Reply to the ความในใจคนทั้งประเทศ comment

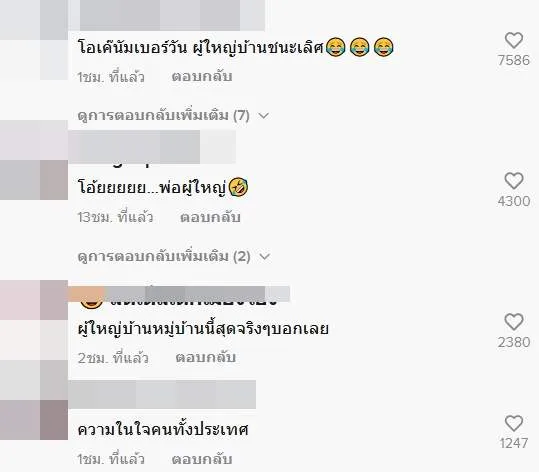[202, 459]
